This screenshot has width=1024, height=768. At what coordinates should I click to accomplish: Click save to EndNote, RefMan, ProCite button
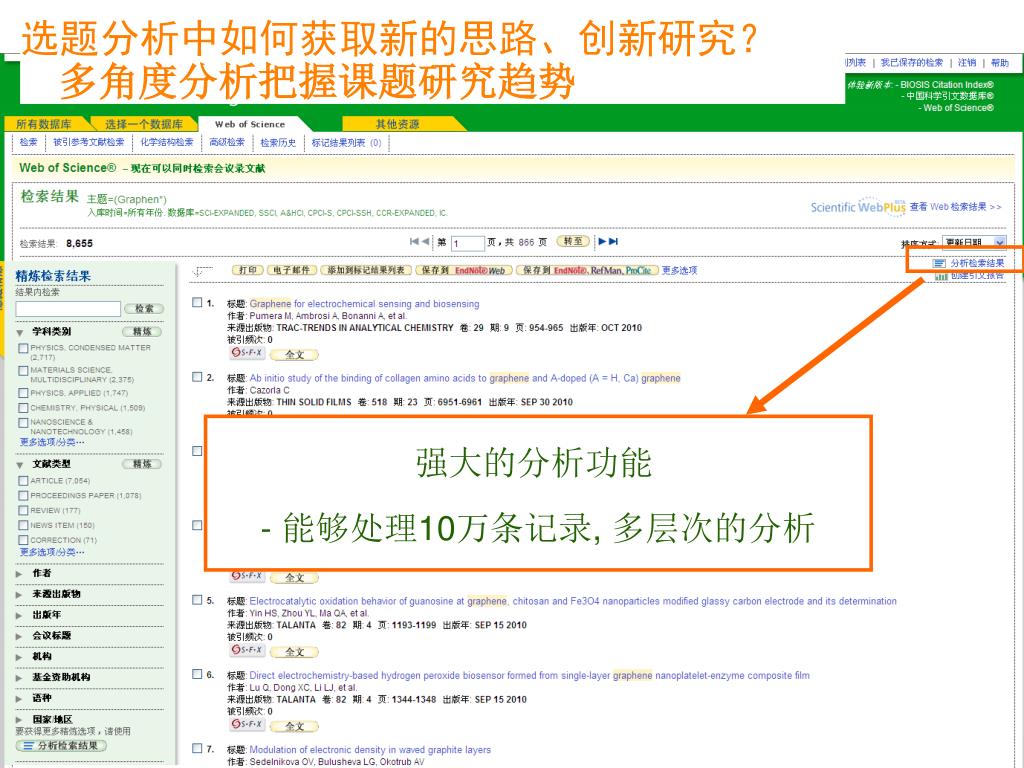point(587,270)
